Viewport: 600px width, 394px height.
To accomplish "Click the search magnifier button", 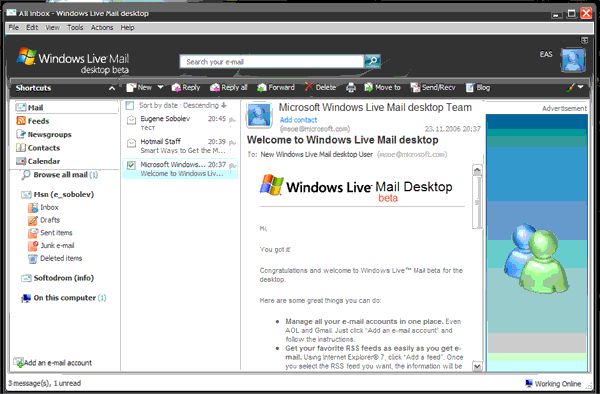I will pos(372,61).
